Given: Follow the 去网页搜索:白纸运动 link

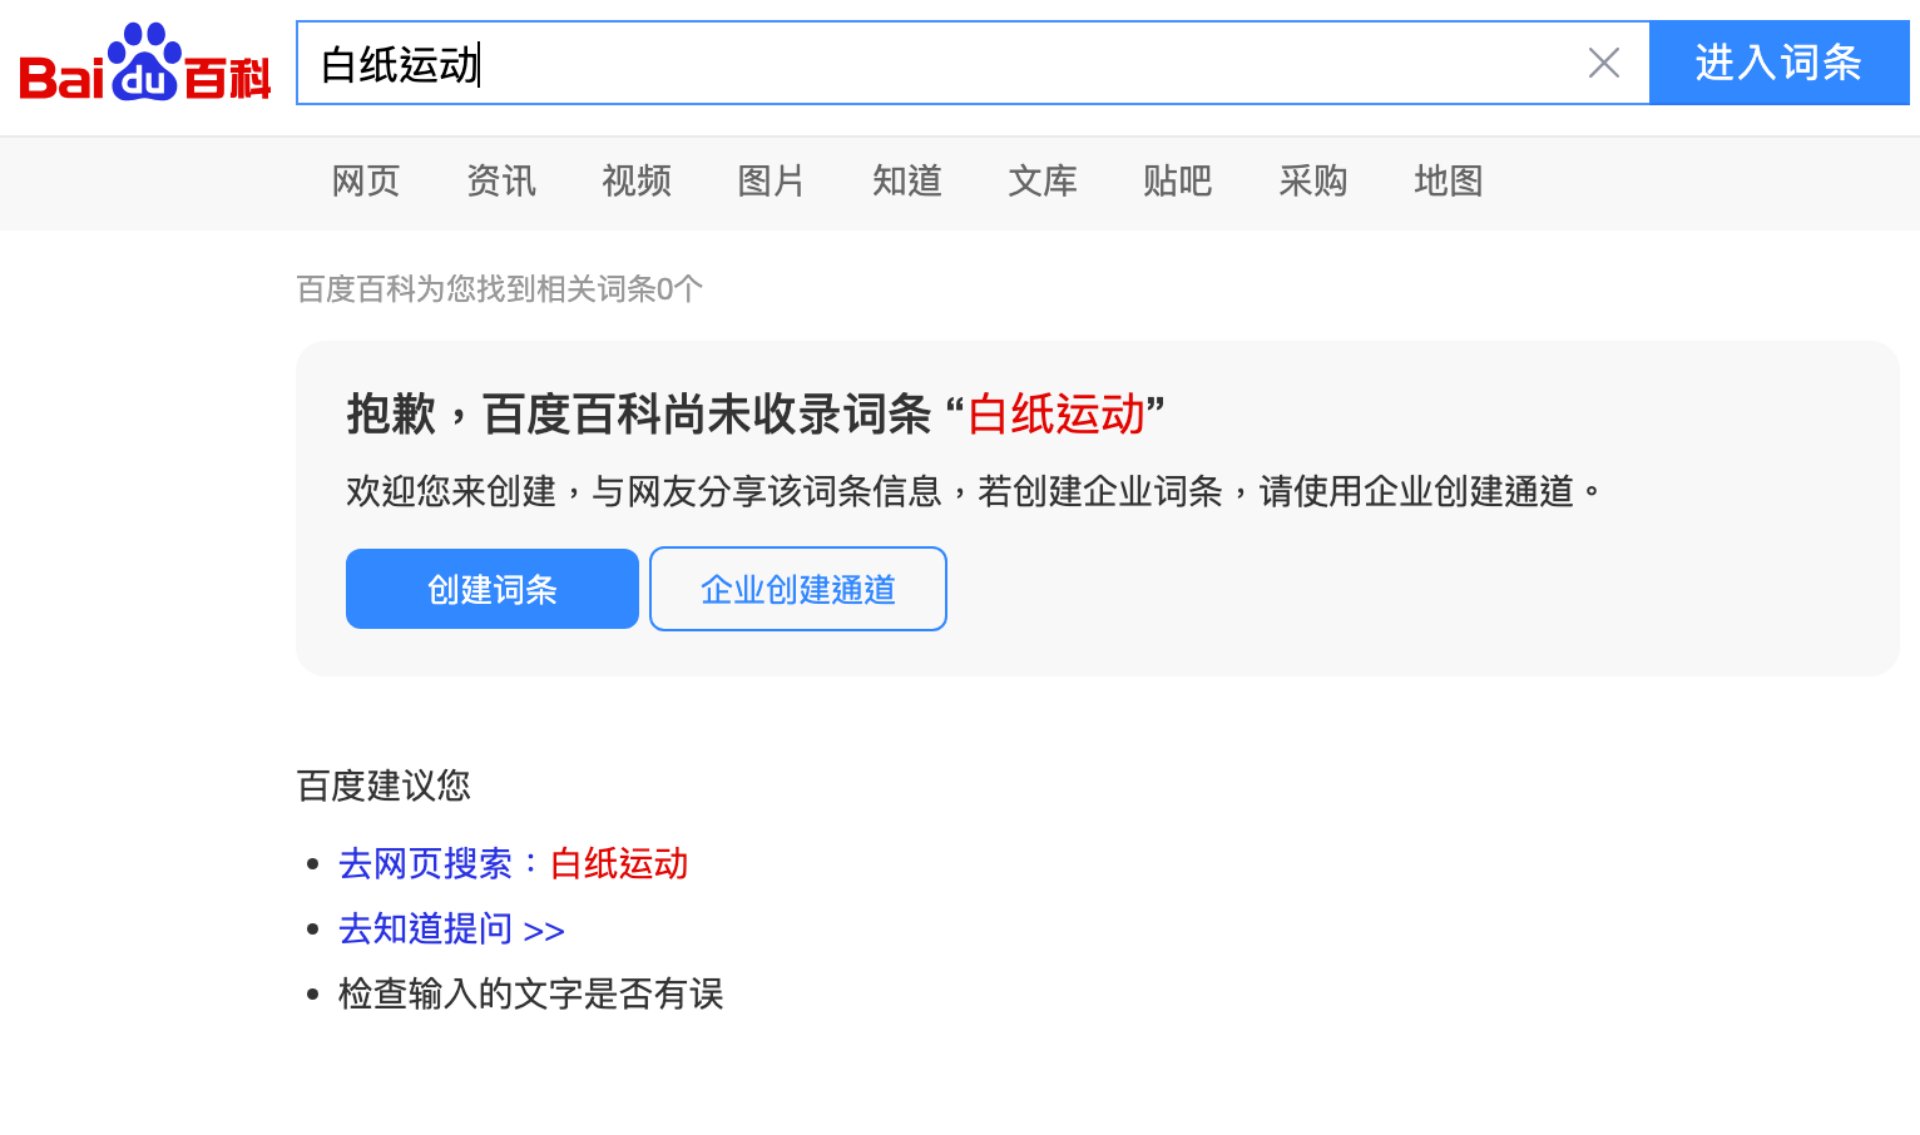Looking at the screenshot, I should [513, 863].
